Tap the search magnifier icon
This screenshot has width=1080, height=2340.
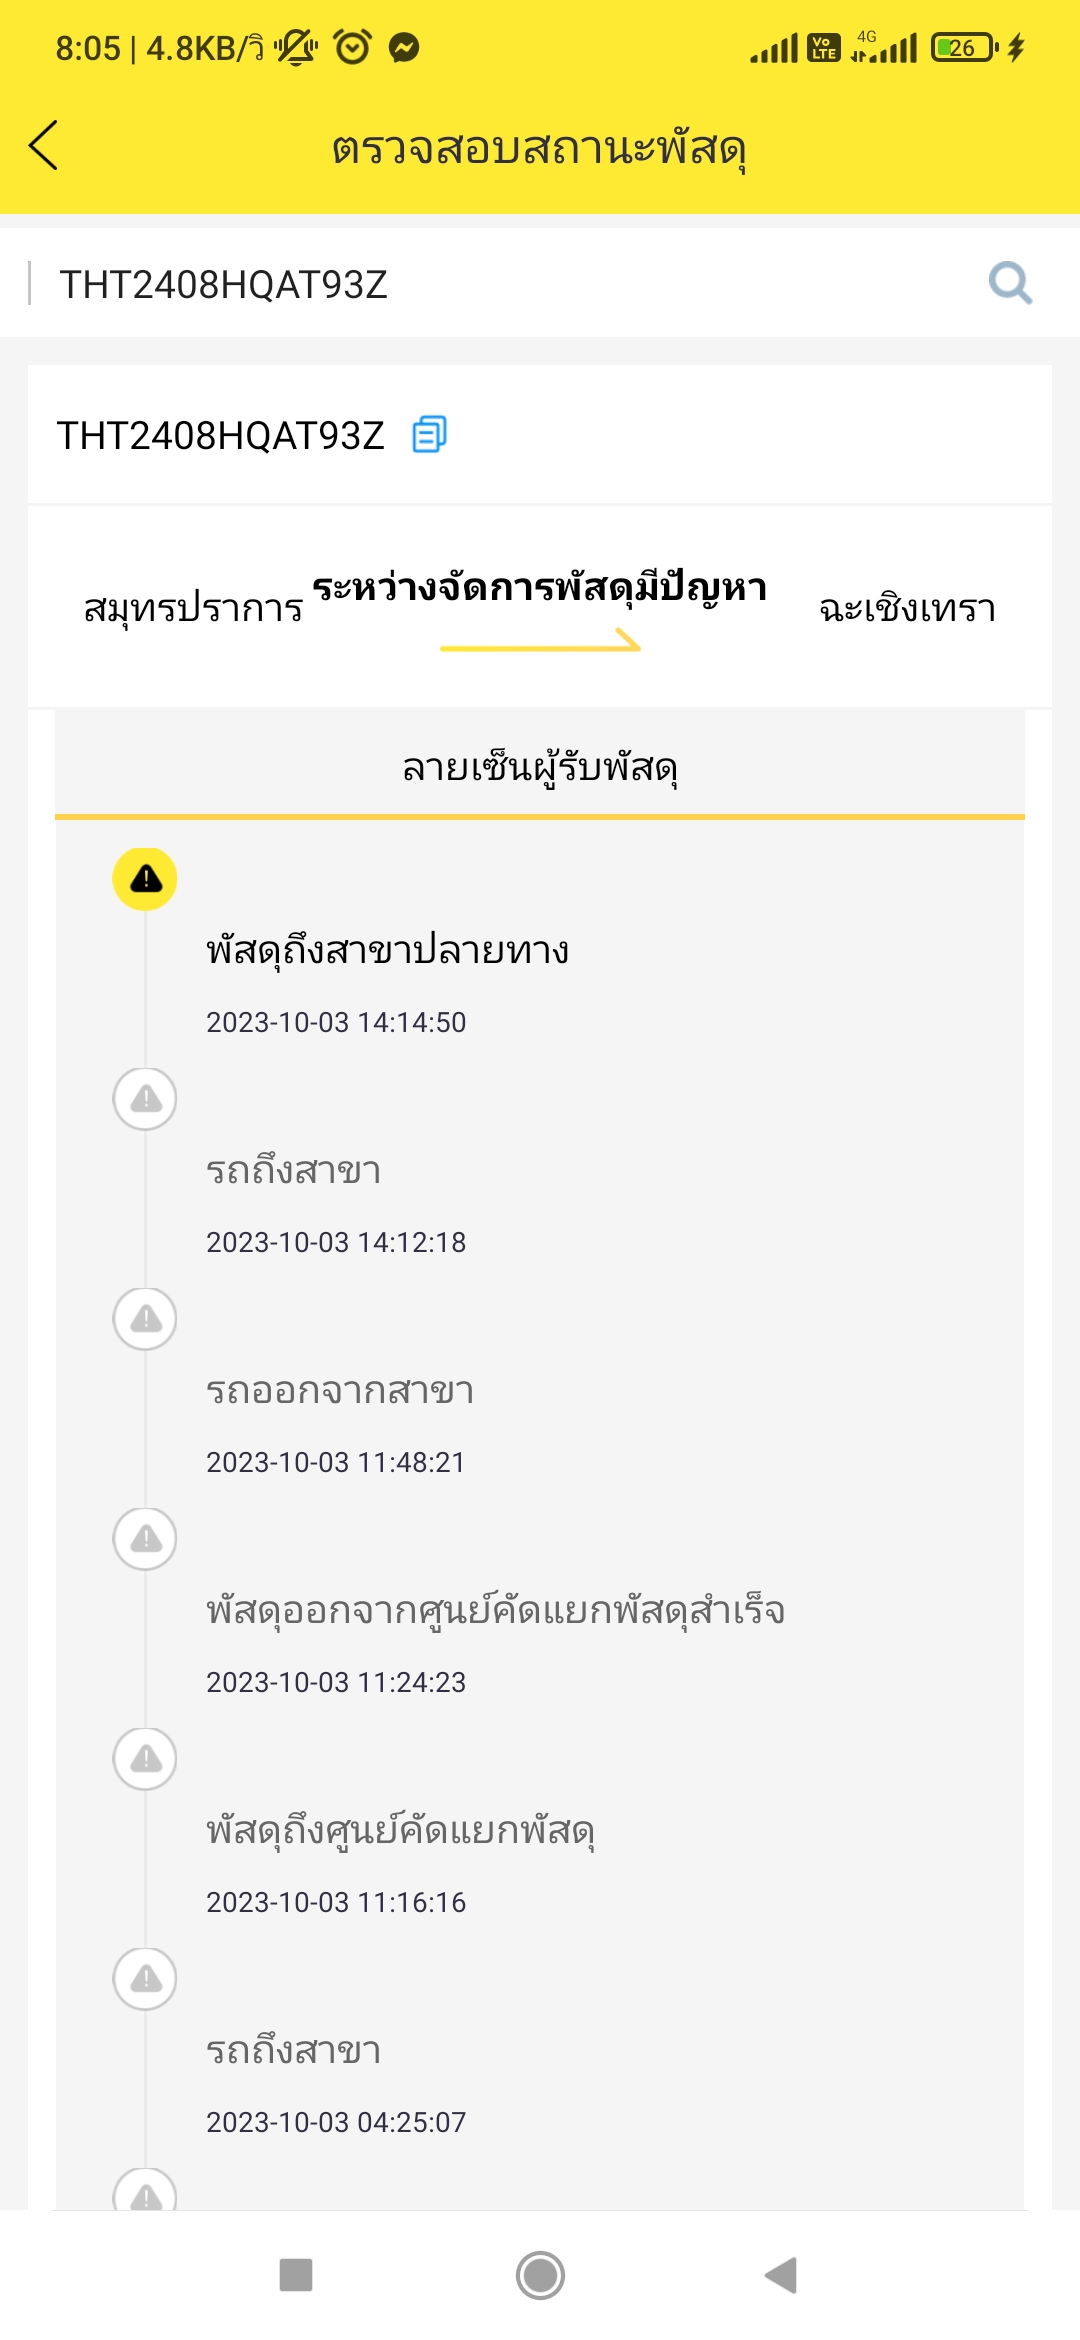[1010, 283]
